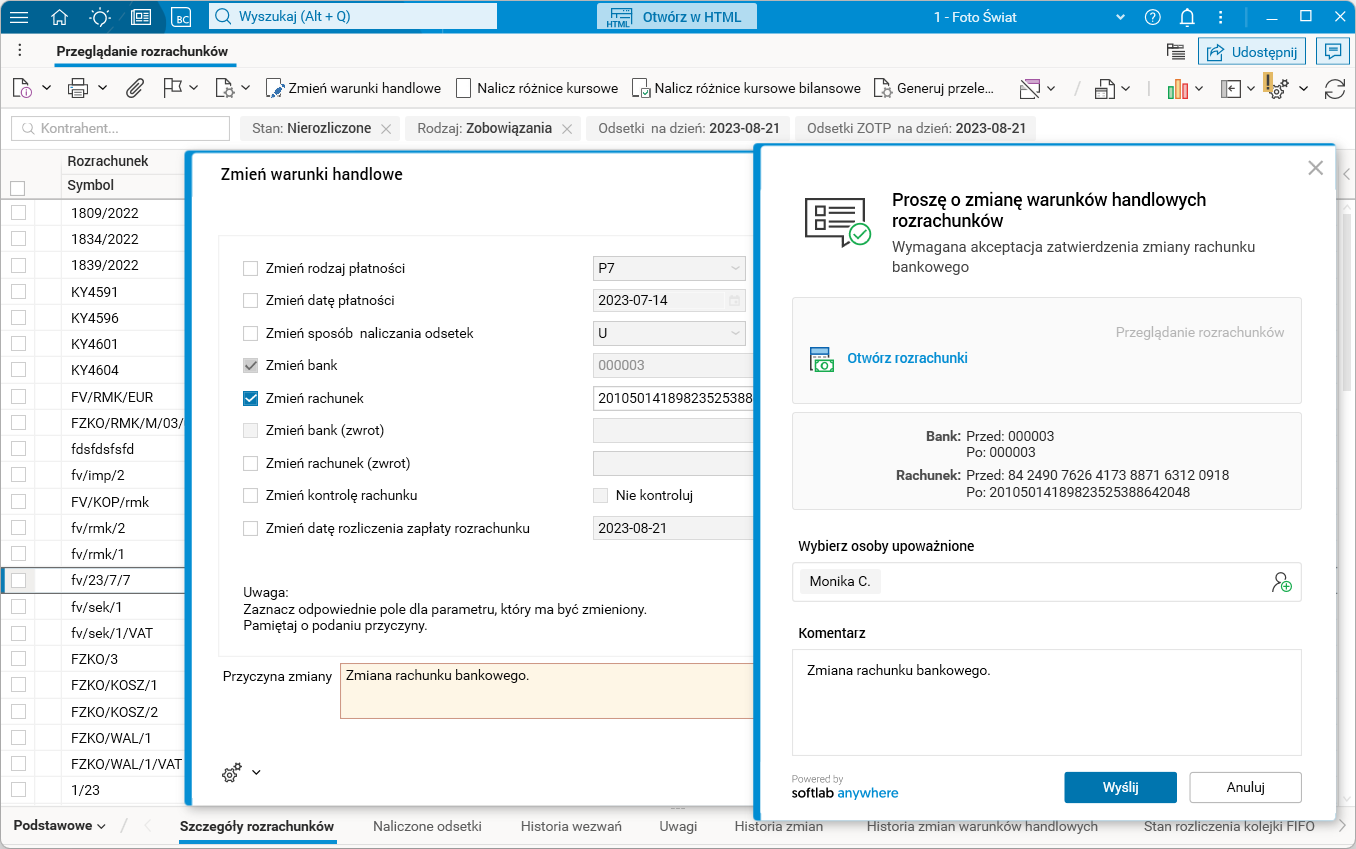Remove the 'Stan: Nierozliczone' filter
1356x849 pixels.
386,129
